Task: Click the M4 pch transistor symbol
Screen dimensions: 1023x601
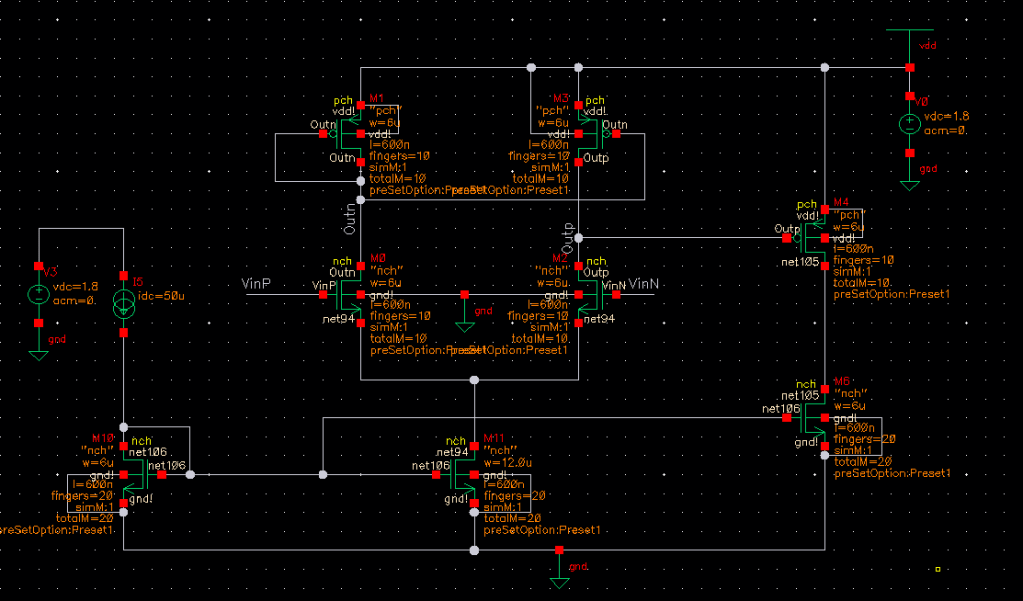Action: (815, 237)
